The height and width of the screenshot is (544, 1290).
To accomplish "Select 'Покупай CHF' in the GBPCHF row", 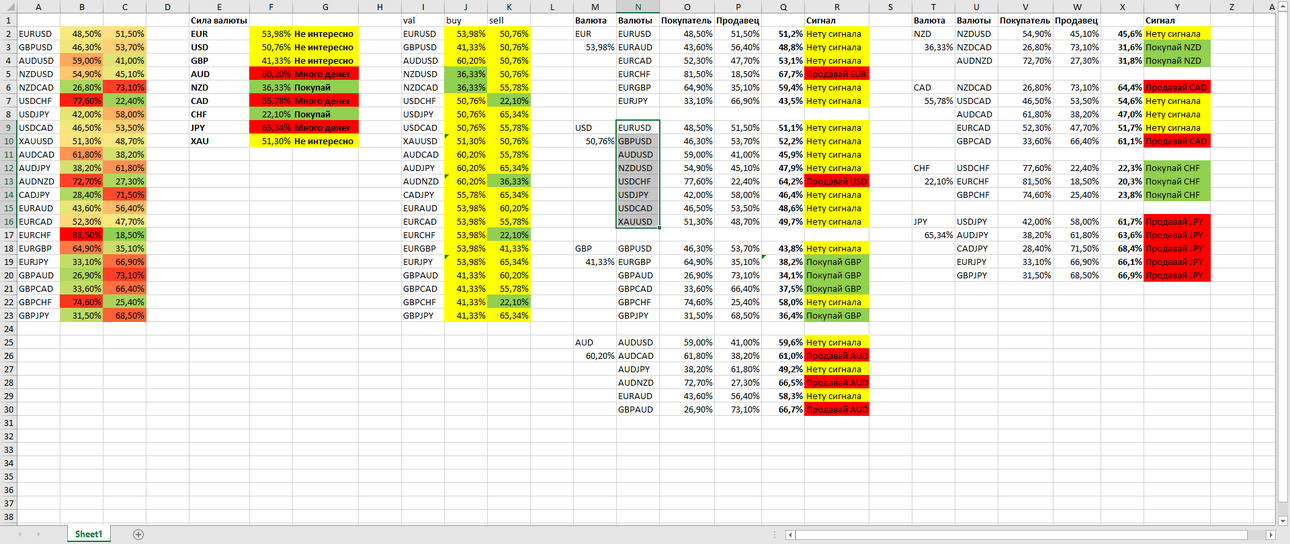I will click(1176, 195).
